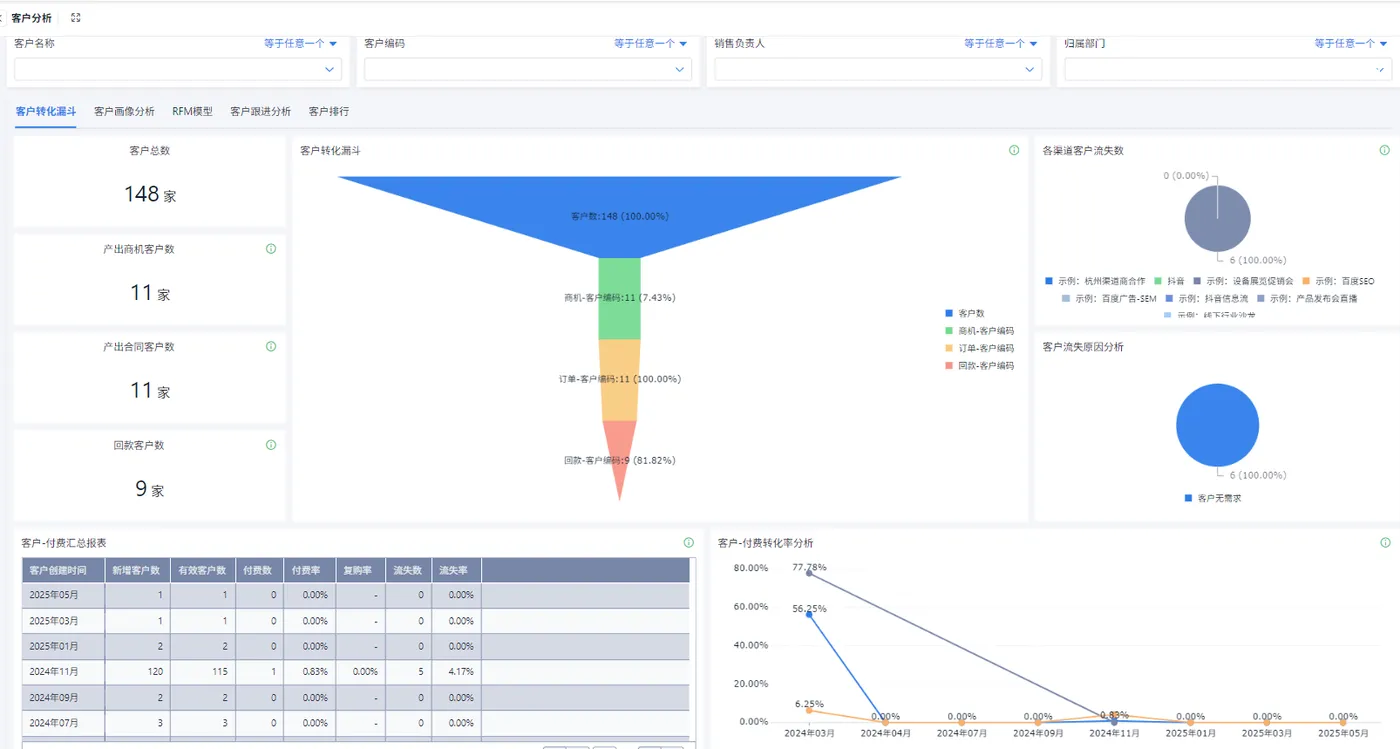
Task: Expand the 客户编码 value dropdown
Action: coord(528,69)
